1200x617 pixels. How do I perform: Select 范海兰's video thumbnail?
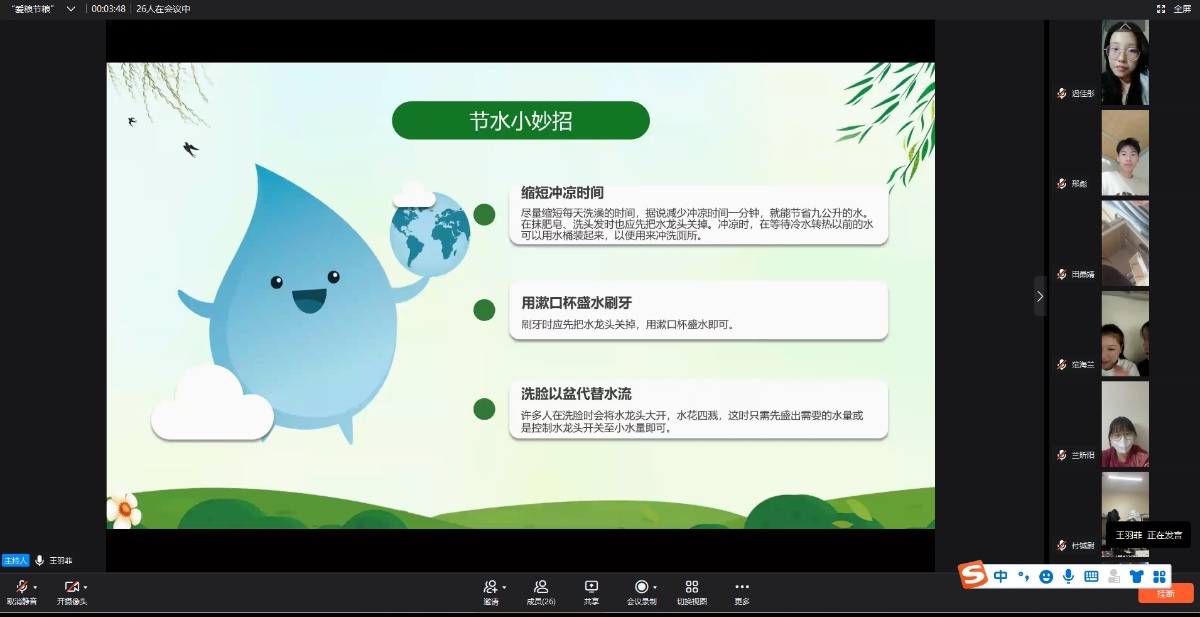[x=1125, y=333]
